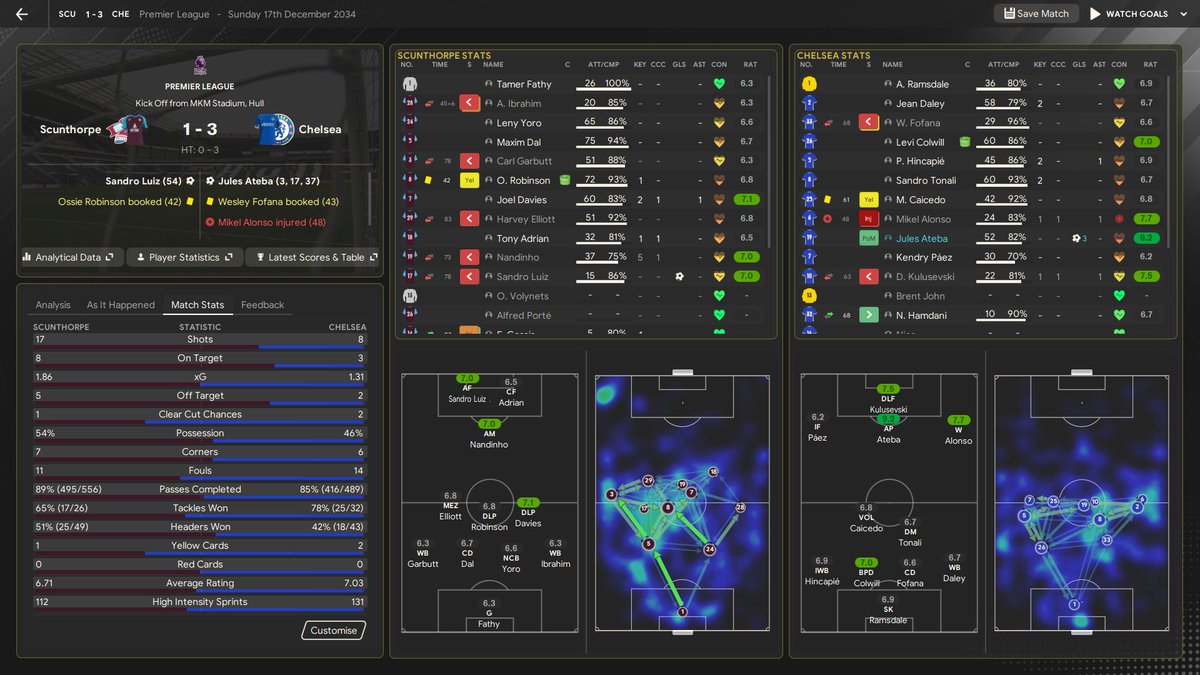Click W. Fofana's substituted-off red icon
This screenshot has width=1200, height=675.
(870, 122)
